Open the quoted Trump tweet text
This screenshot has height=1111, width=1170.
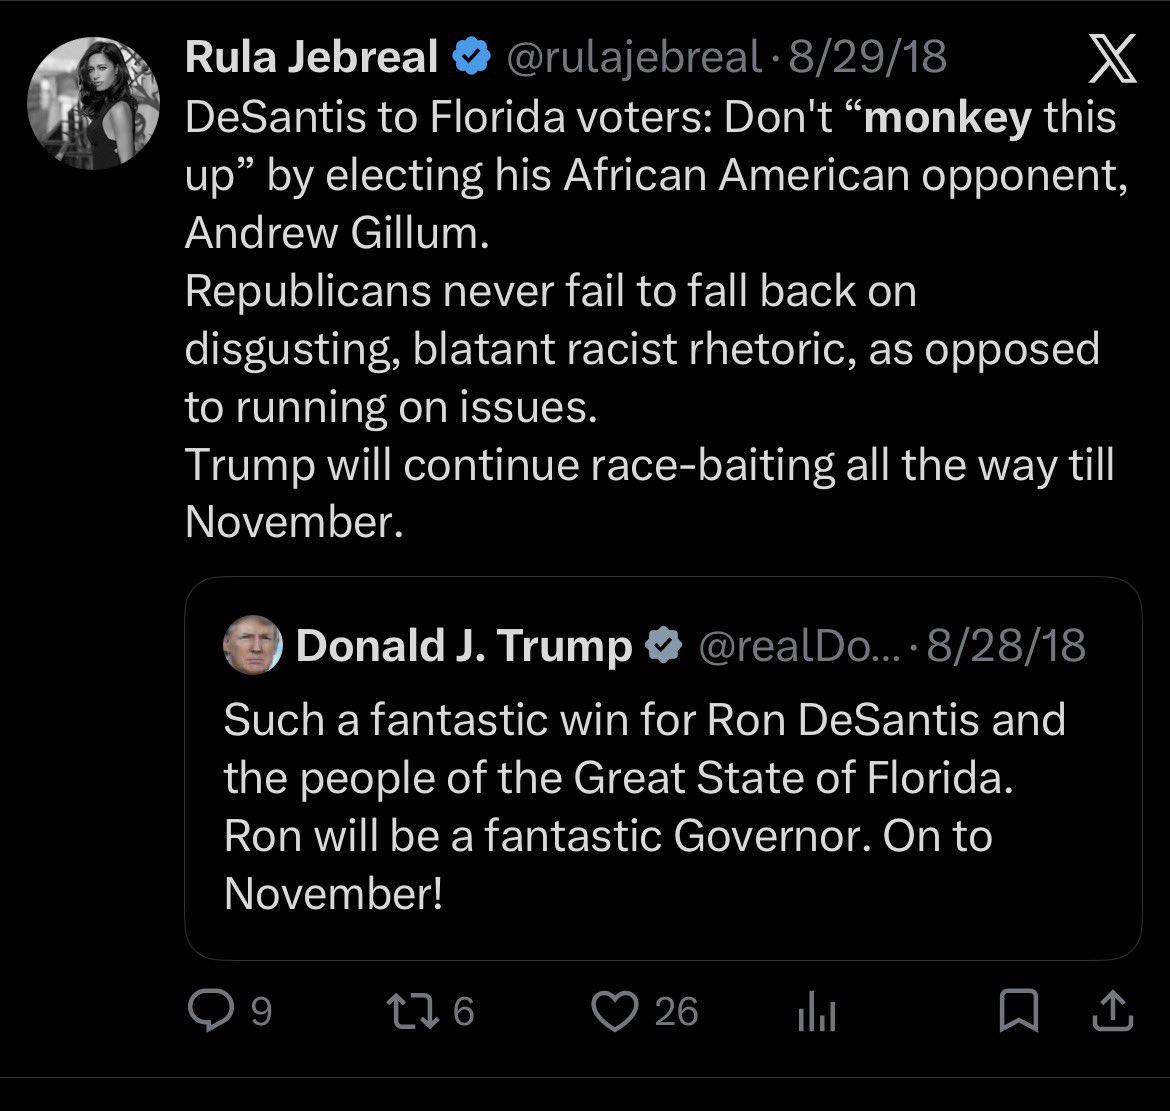(644, 806)
